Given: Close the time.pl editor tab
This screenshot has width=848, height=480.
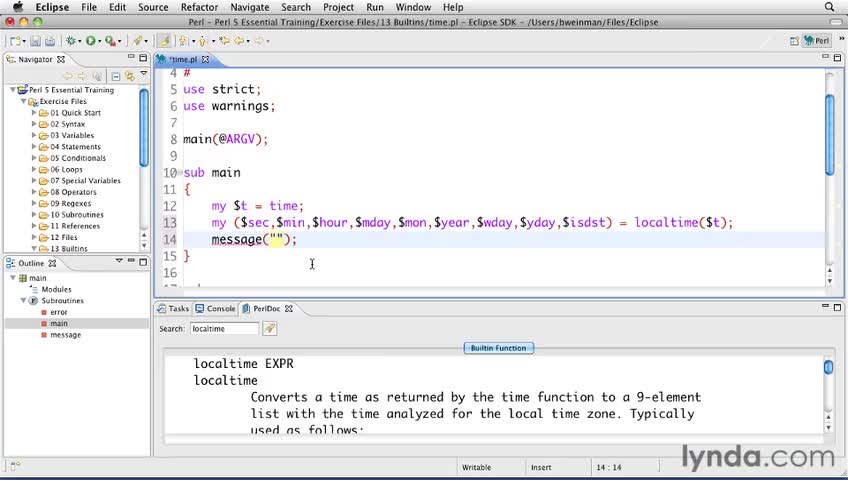Looking at the screenshot, I should pos(205,59).
